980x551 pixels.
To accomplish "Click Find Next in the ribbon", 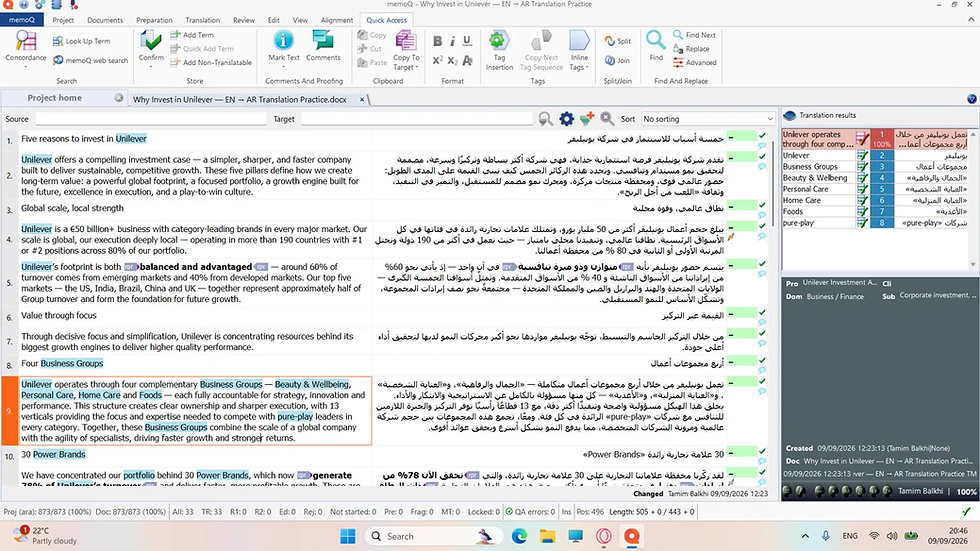I will pyautogui.click(x=694, y=35).
